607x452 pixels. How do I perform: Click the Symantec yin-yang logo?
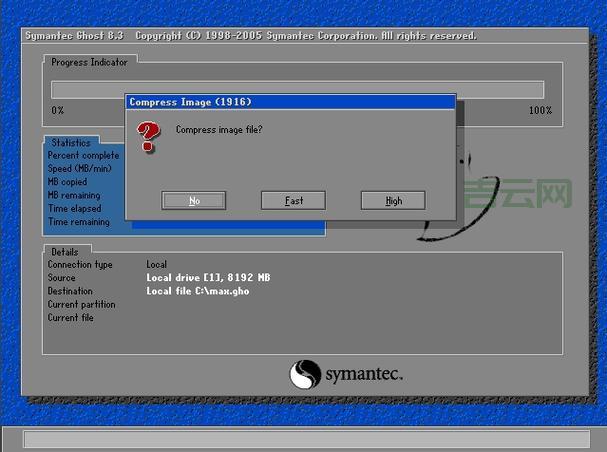304,375
